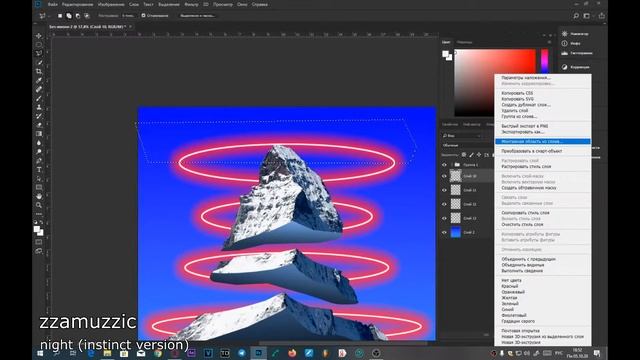
Task: Hide the blue Слой 2 layer
Action: [444, 232]
